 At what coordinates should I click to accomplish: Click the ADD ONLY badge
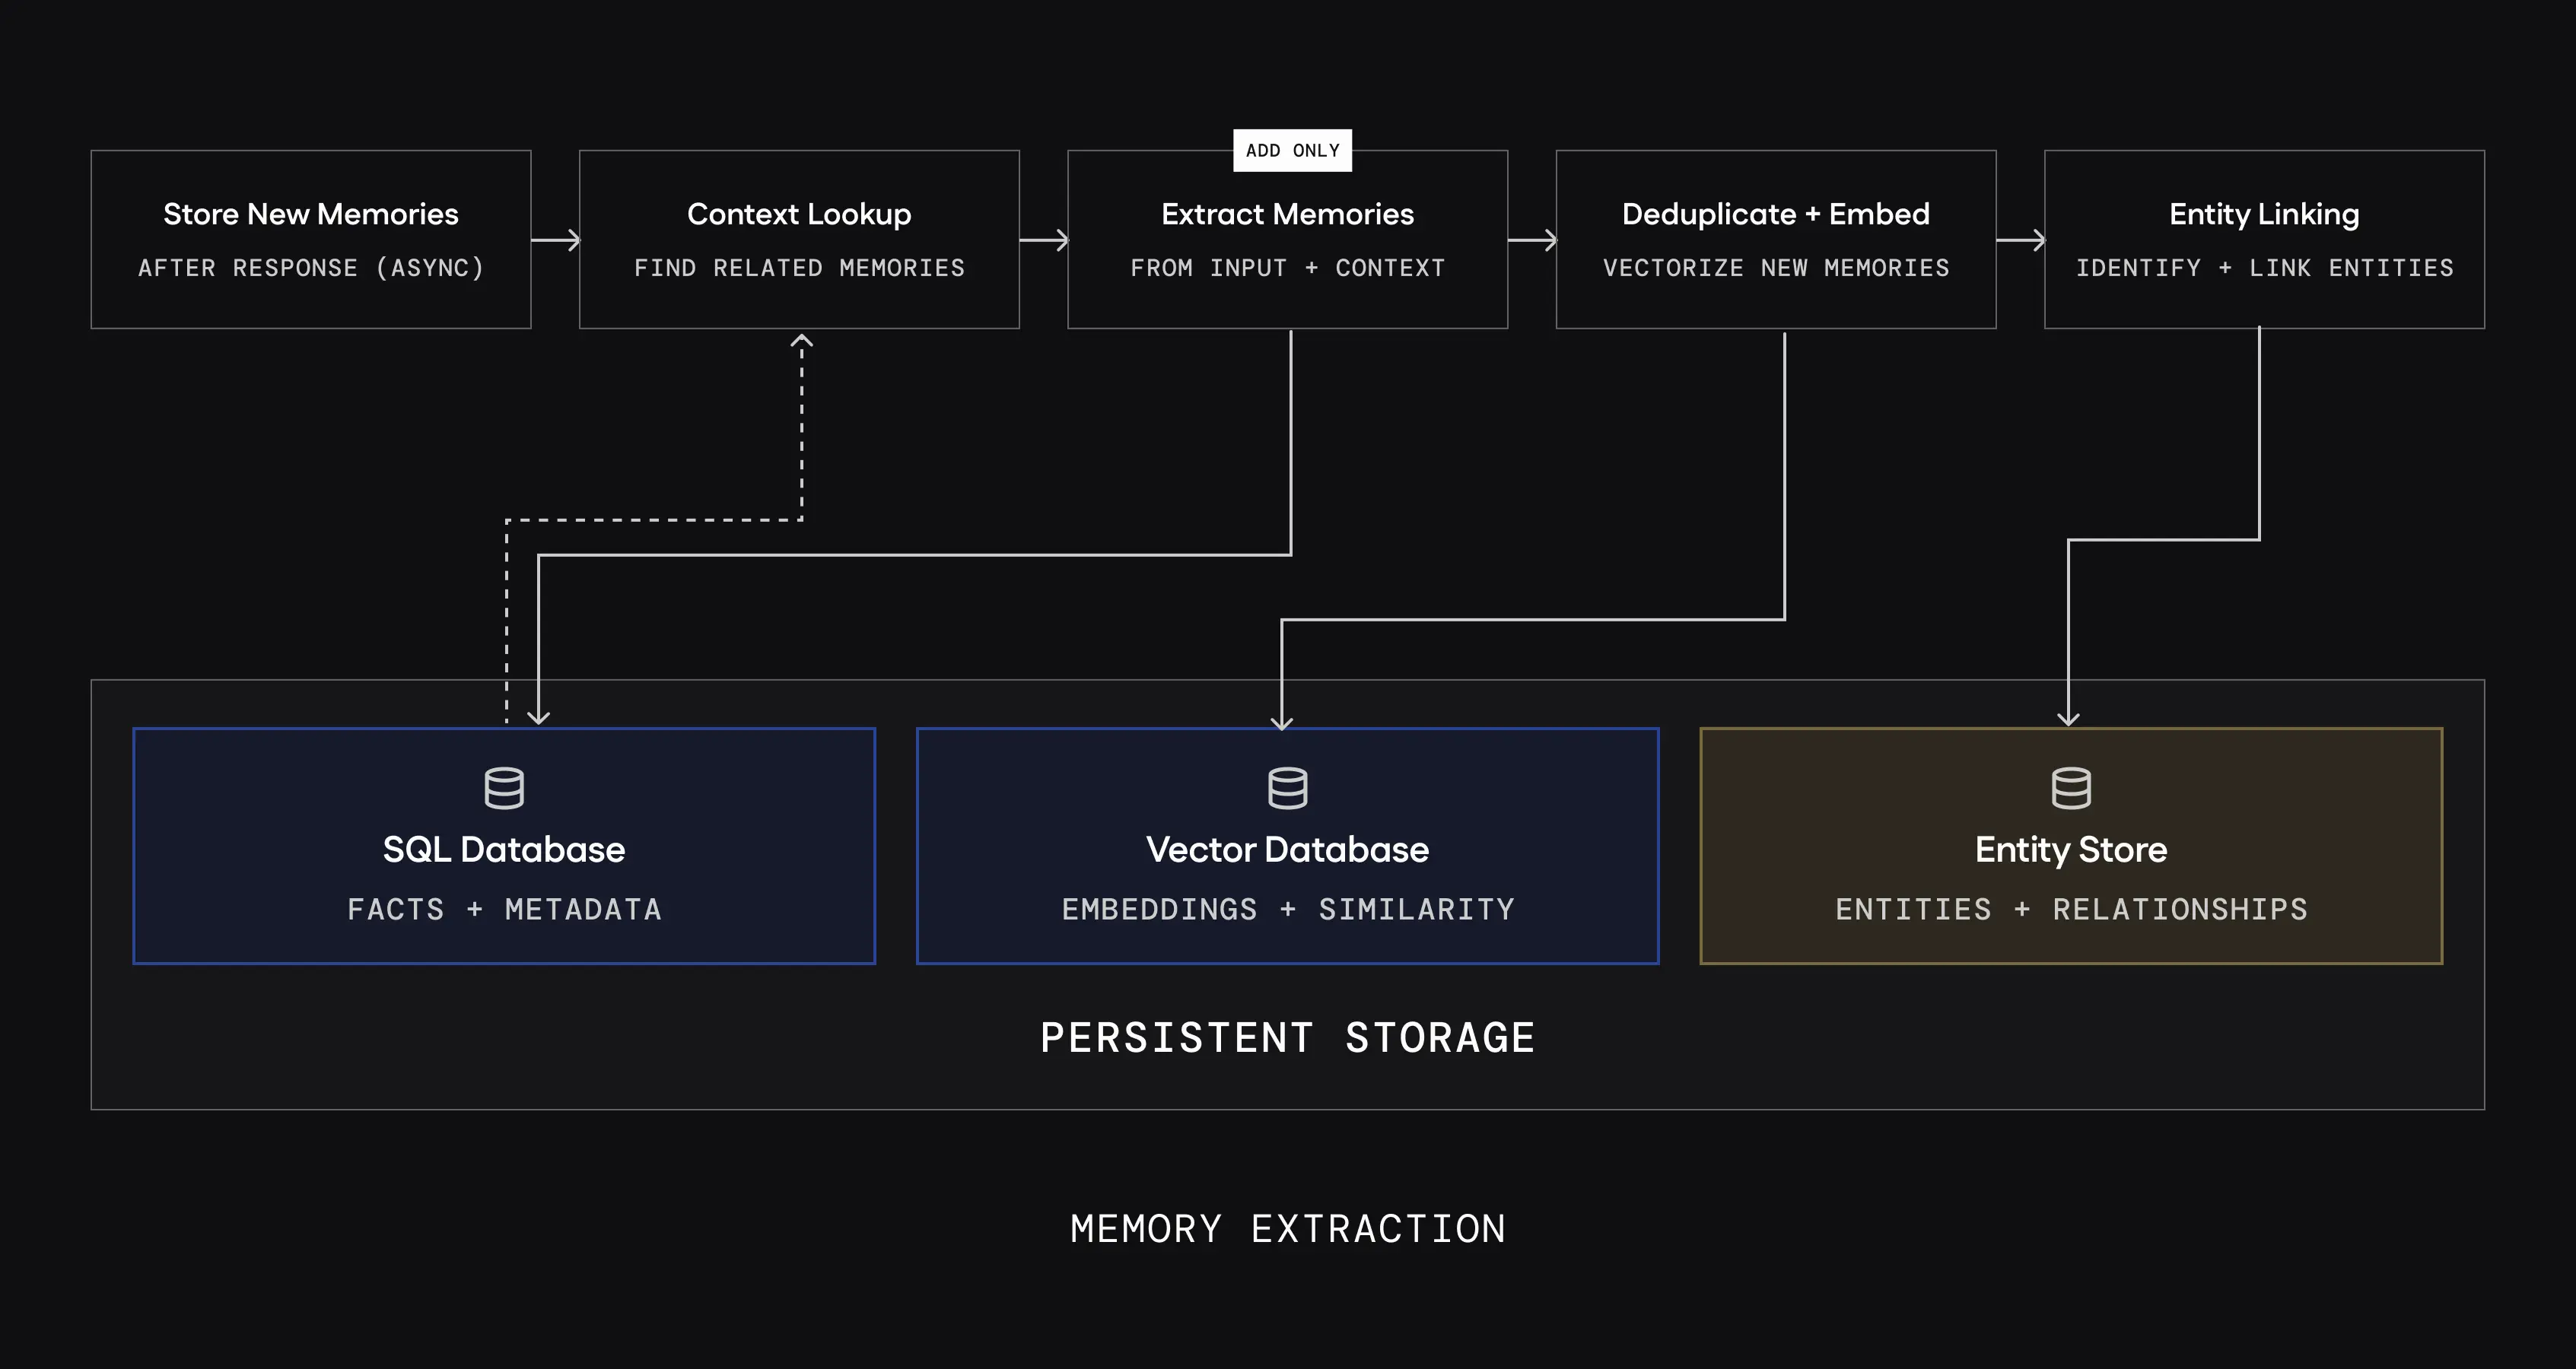1292,151
